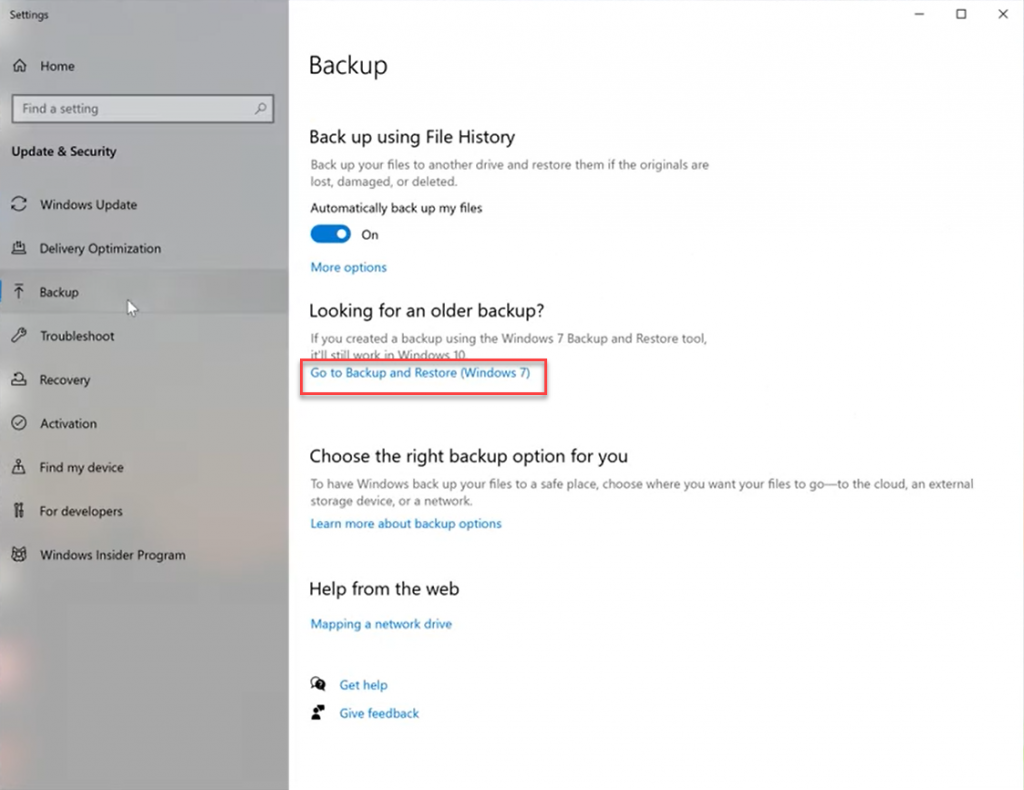Select For developers in sidebar
The height and width of the screenshot is (790, 1024).
[144, 511]
